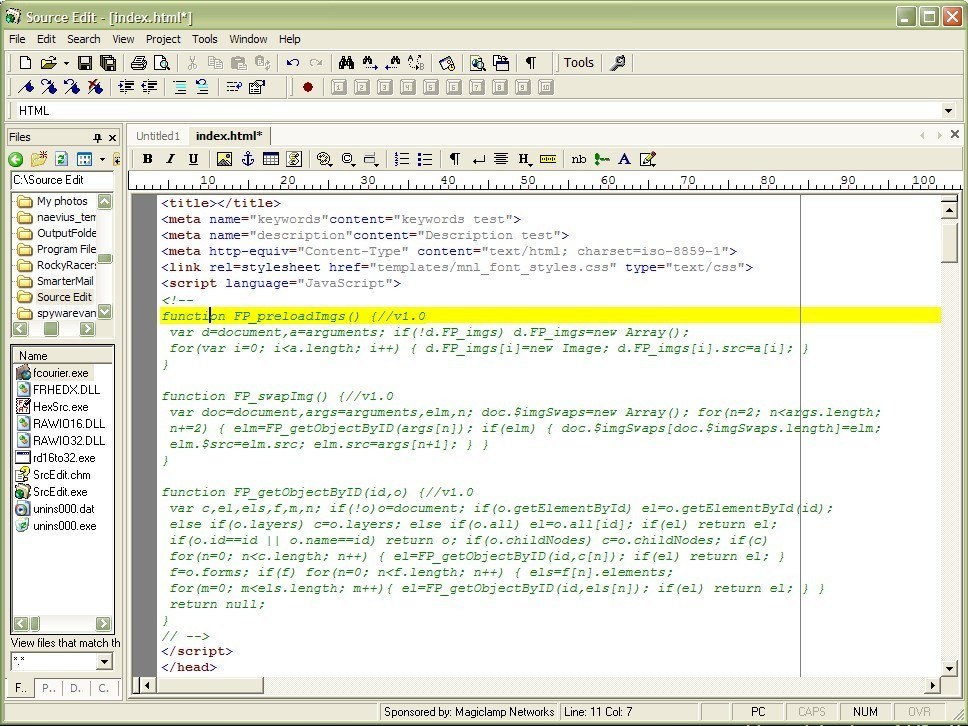Open the file filter combo box
The image size is (968, 726).
(x=104, y=662)
